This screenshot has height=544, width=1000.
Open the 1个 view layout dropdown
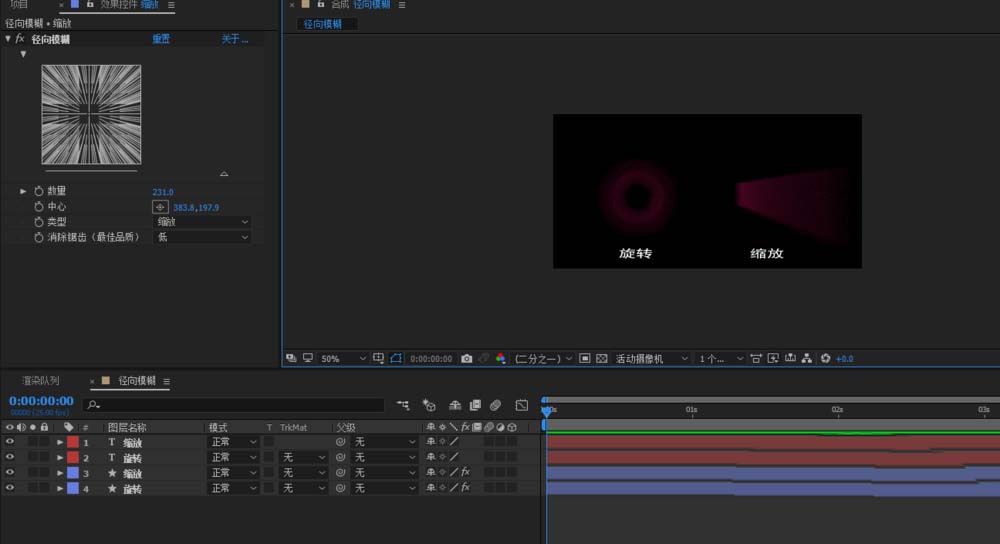click(721, 358)
